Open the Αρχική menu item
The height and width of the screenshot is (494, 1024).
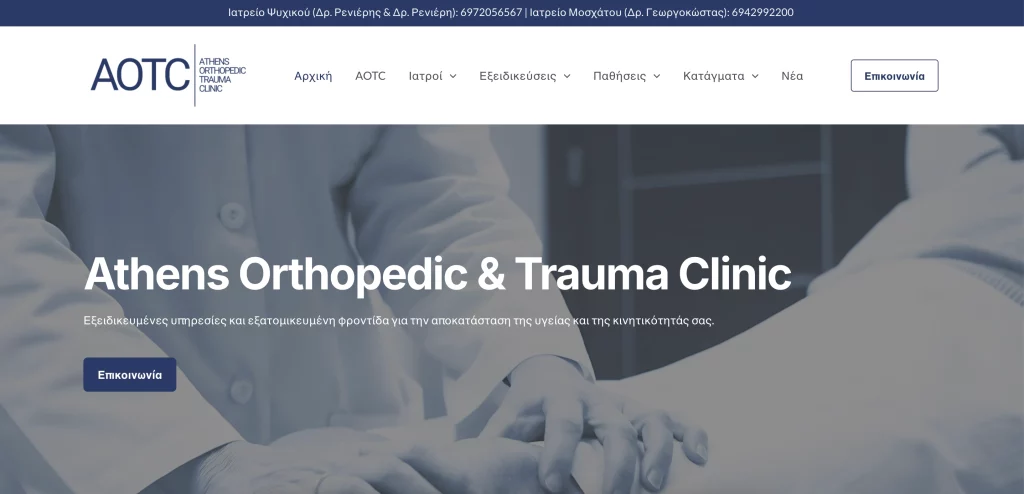click(313, 76)
